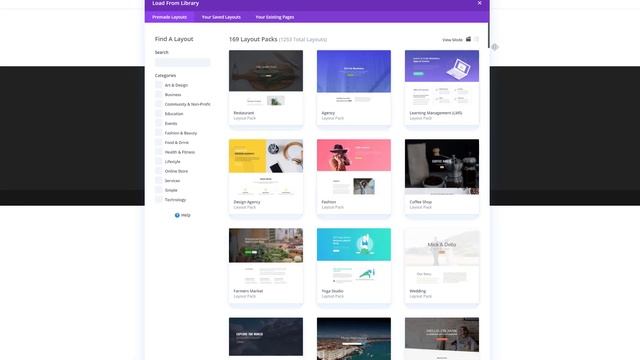Select the Farmers Market layout pack thumbnail
The image size is (640, 360).
pyautogui.click(x=266, y=256)
